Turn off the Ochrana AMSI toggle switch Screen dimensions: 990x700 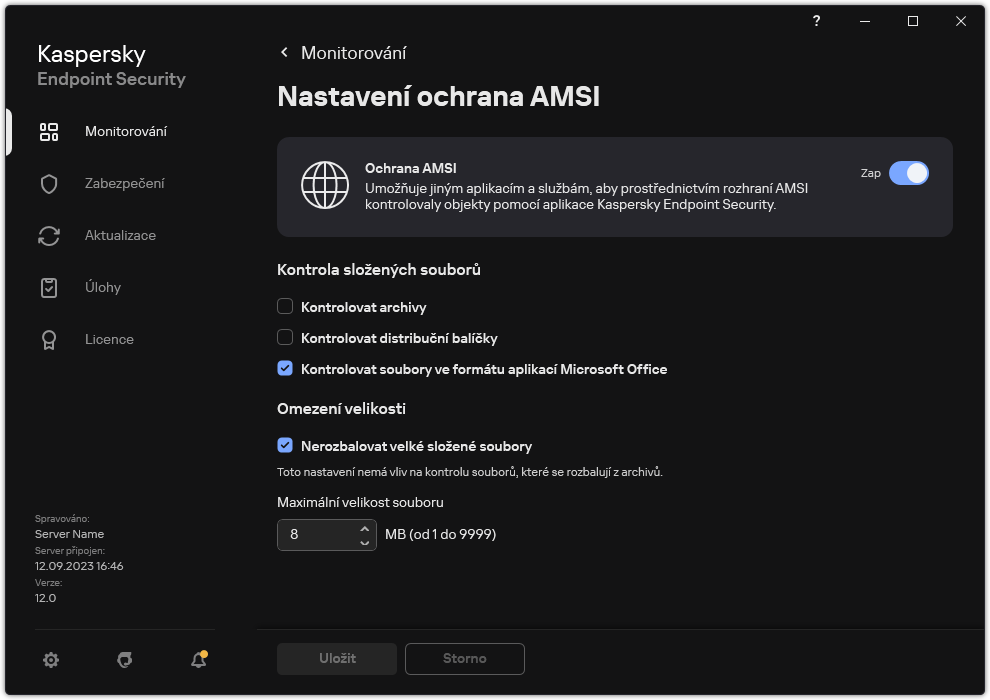click(x=908, y=173)
